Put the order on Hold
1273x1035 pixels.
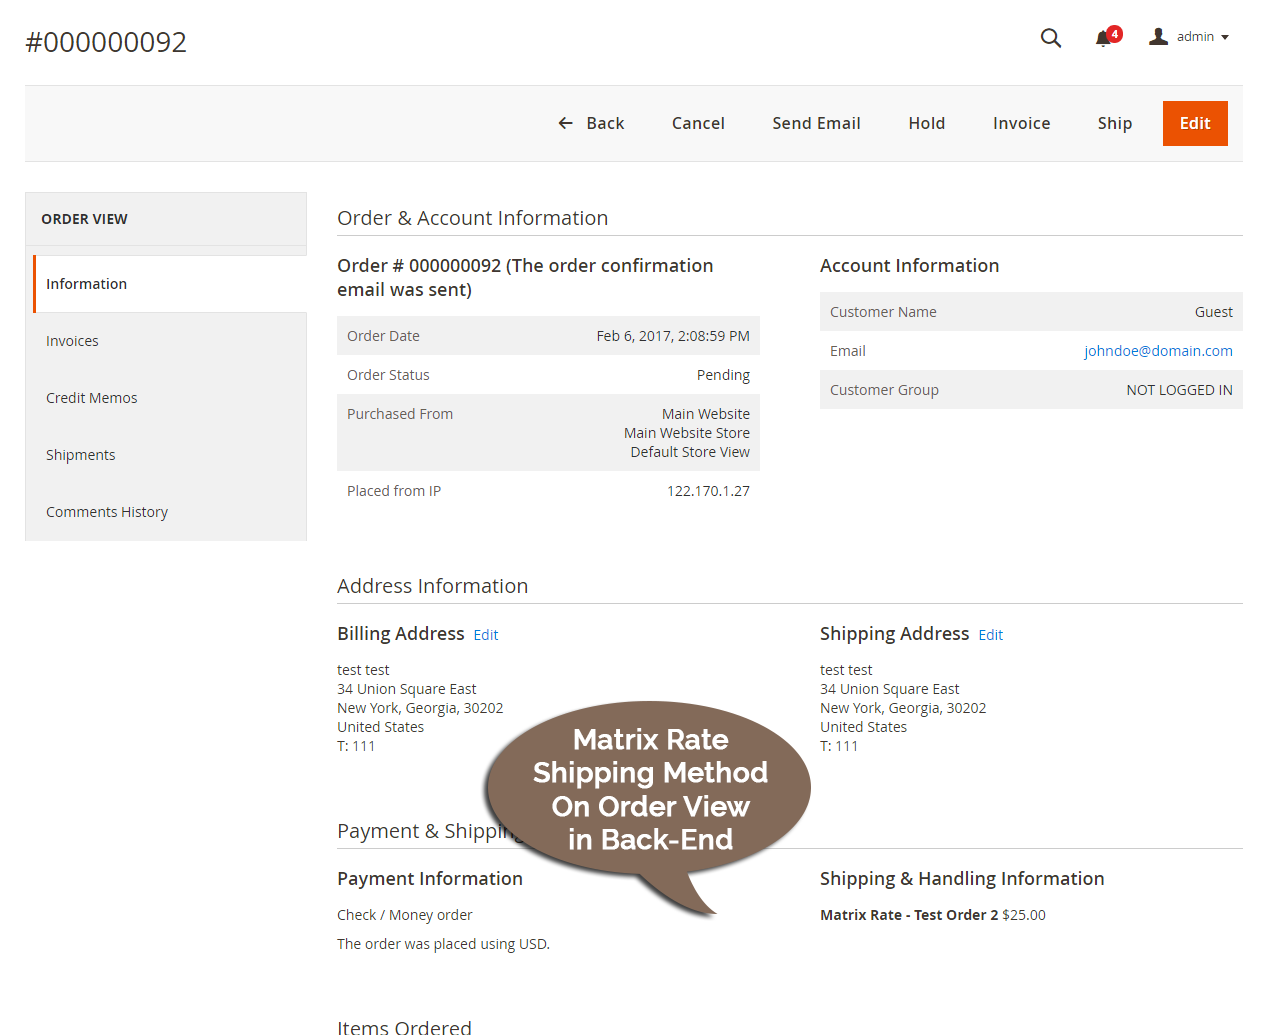(x=926, y=122)
